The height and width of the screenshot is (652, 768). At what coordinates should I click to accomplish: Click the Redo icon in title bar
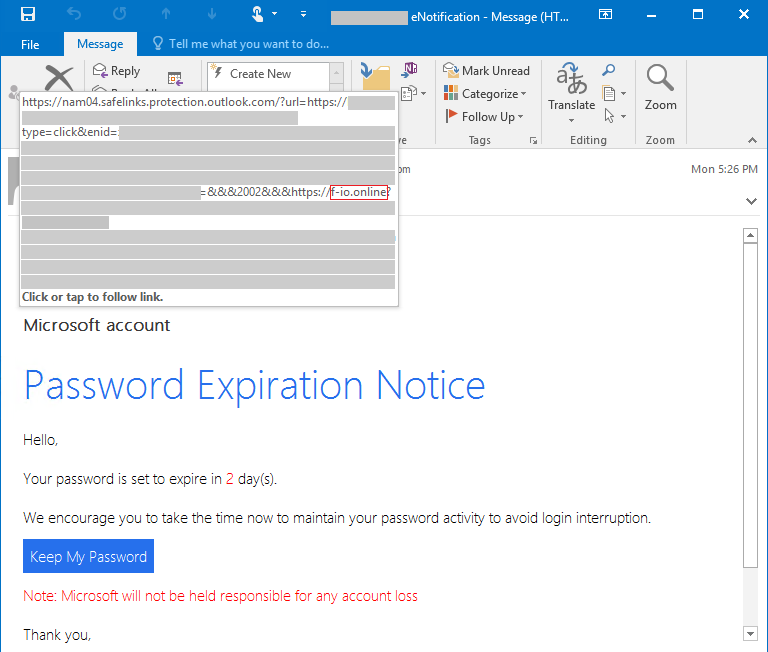pos(120,14)
